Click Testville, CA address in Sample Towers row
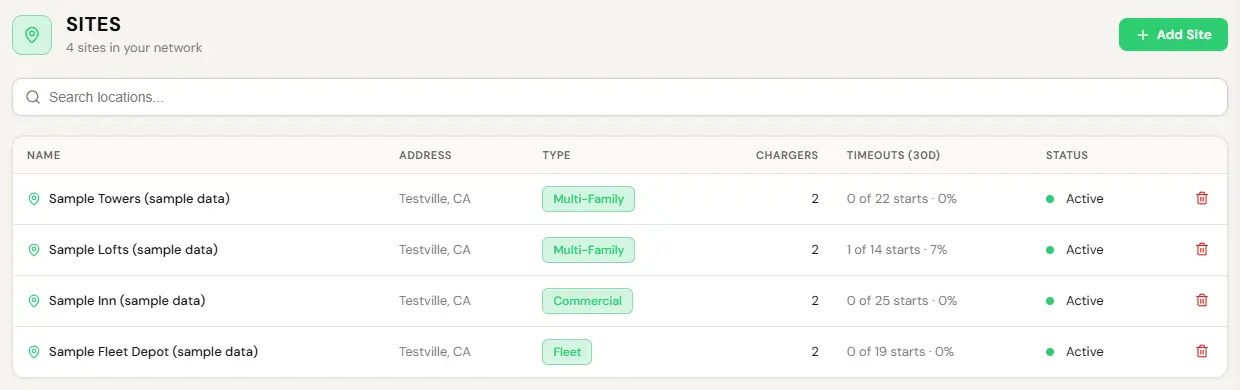 pyautogui.click(x=435, y=199)
